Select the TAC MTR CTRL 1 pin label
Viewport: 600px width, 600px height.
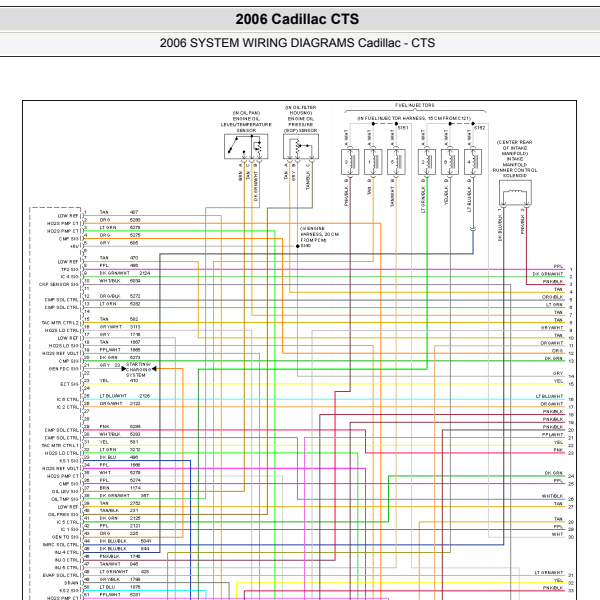coord(60,445)
